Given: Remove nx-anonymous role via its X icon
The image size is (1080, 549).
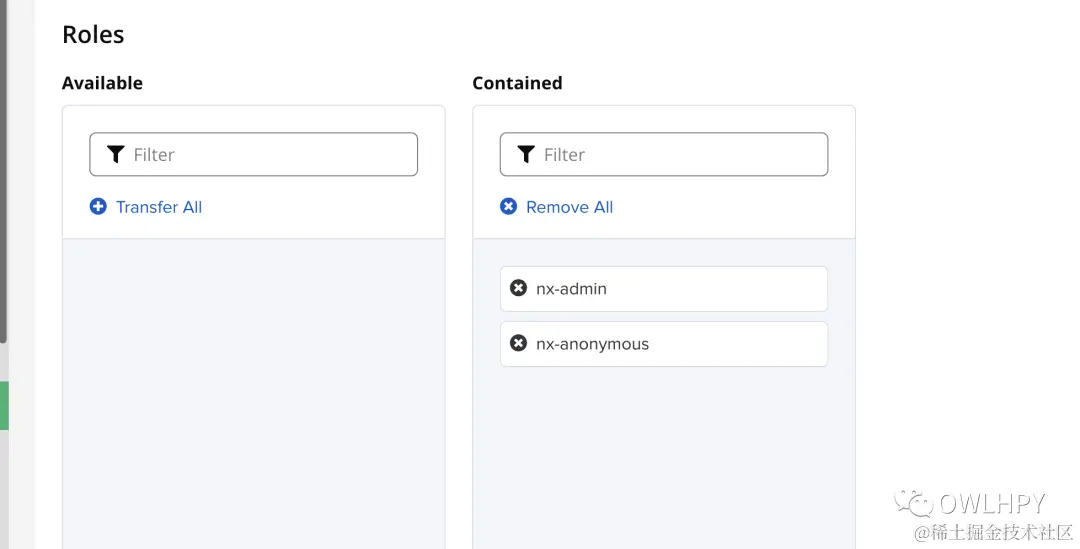Looking at the screenshot, I should [518, 343].
